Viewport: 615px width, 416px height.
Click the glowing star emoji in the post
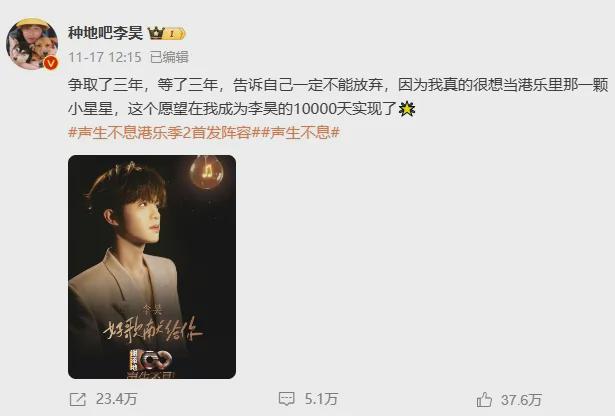tap(407, 109)
